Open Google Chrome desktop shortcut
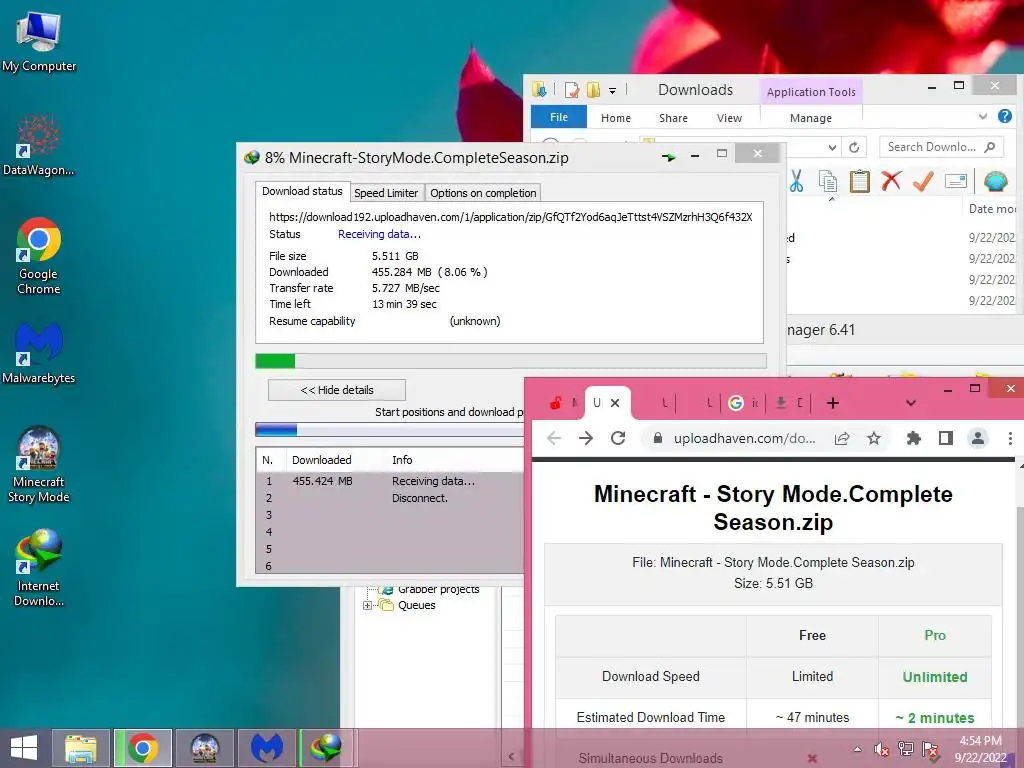Image resolution: width=1024 pixels, height=768 pixels. tap(39, 256)
